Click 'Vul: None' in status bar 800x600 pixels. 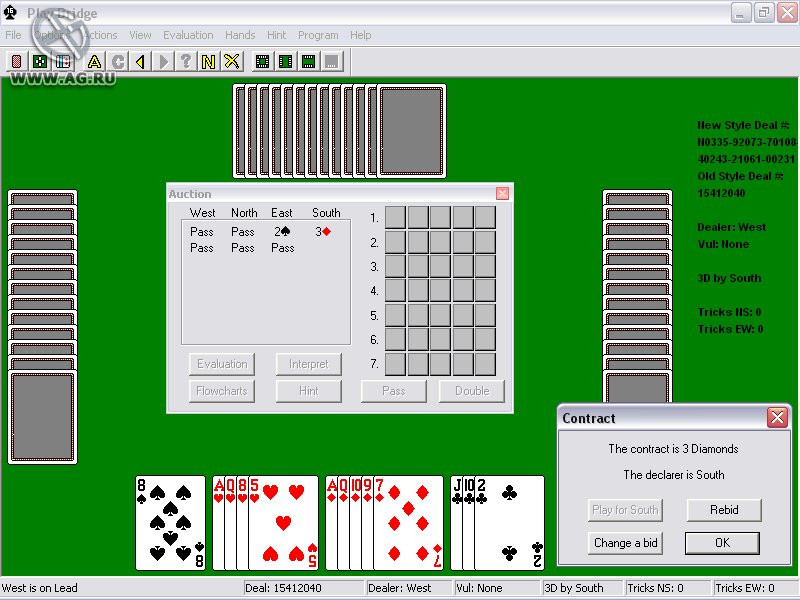tap(479, 588)
